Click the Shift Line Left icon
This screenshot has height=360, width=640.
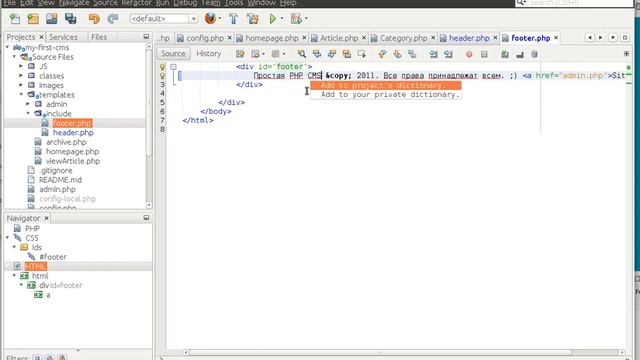click(433, 54)
